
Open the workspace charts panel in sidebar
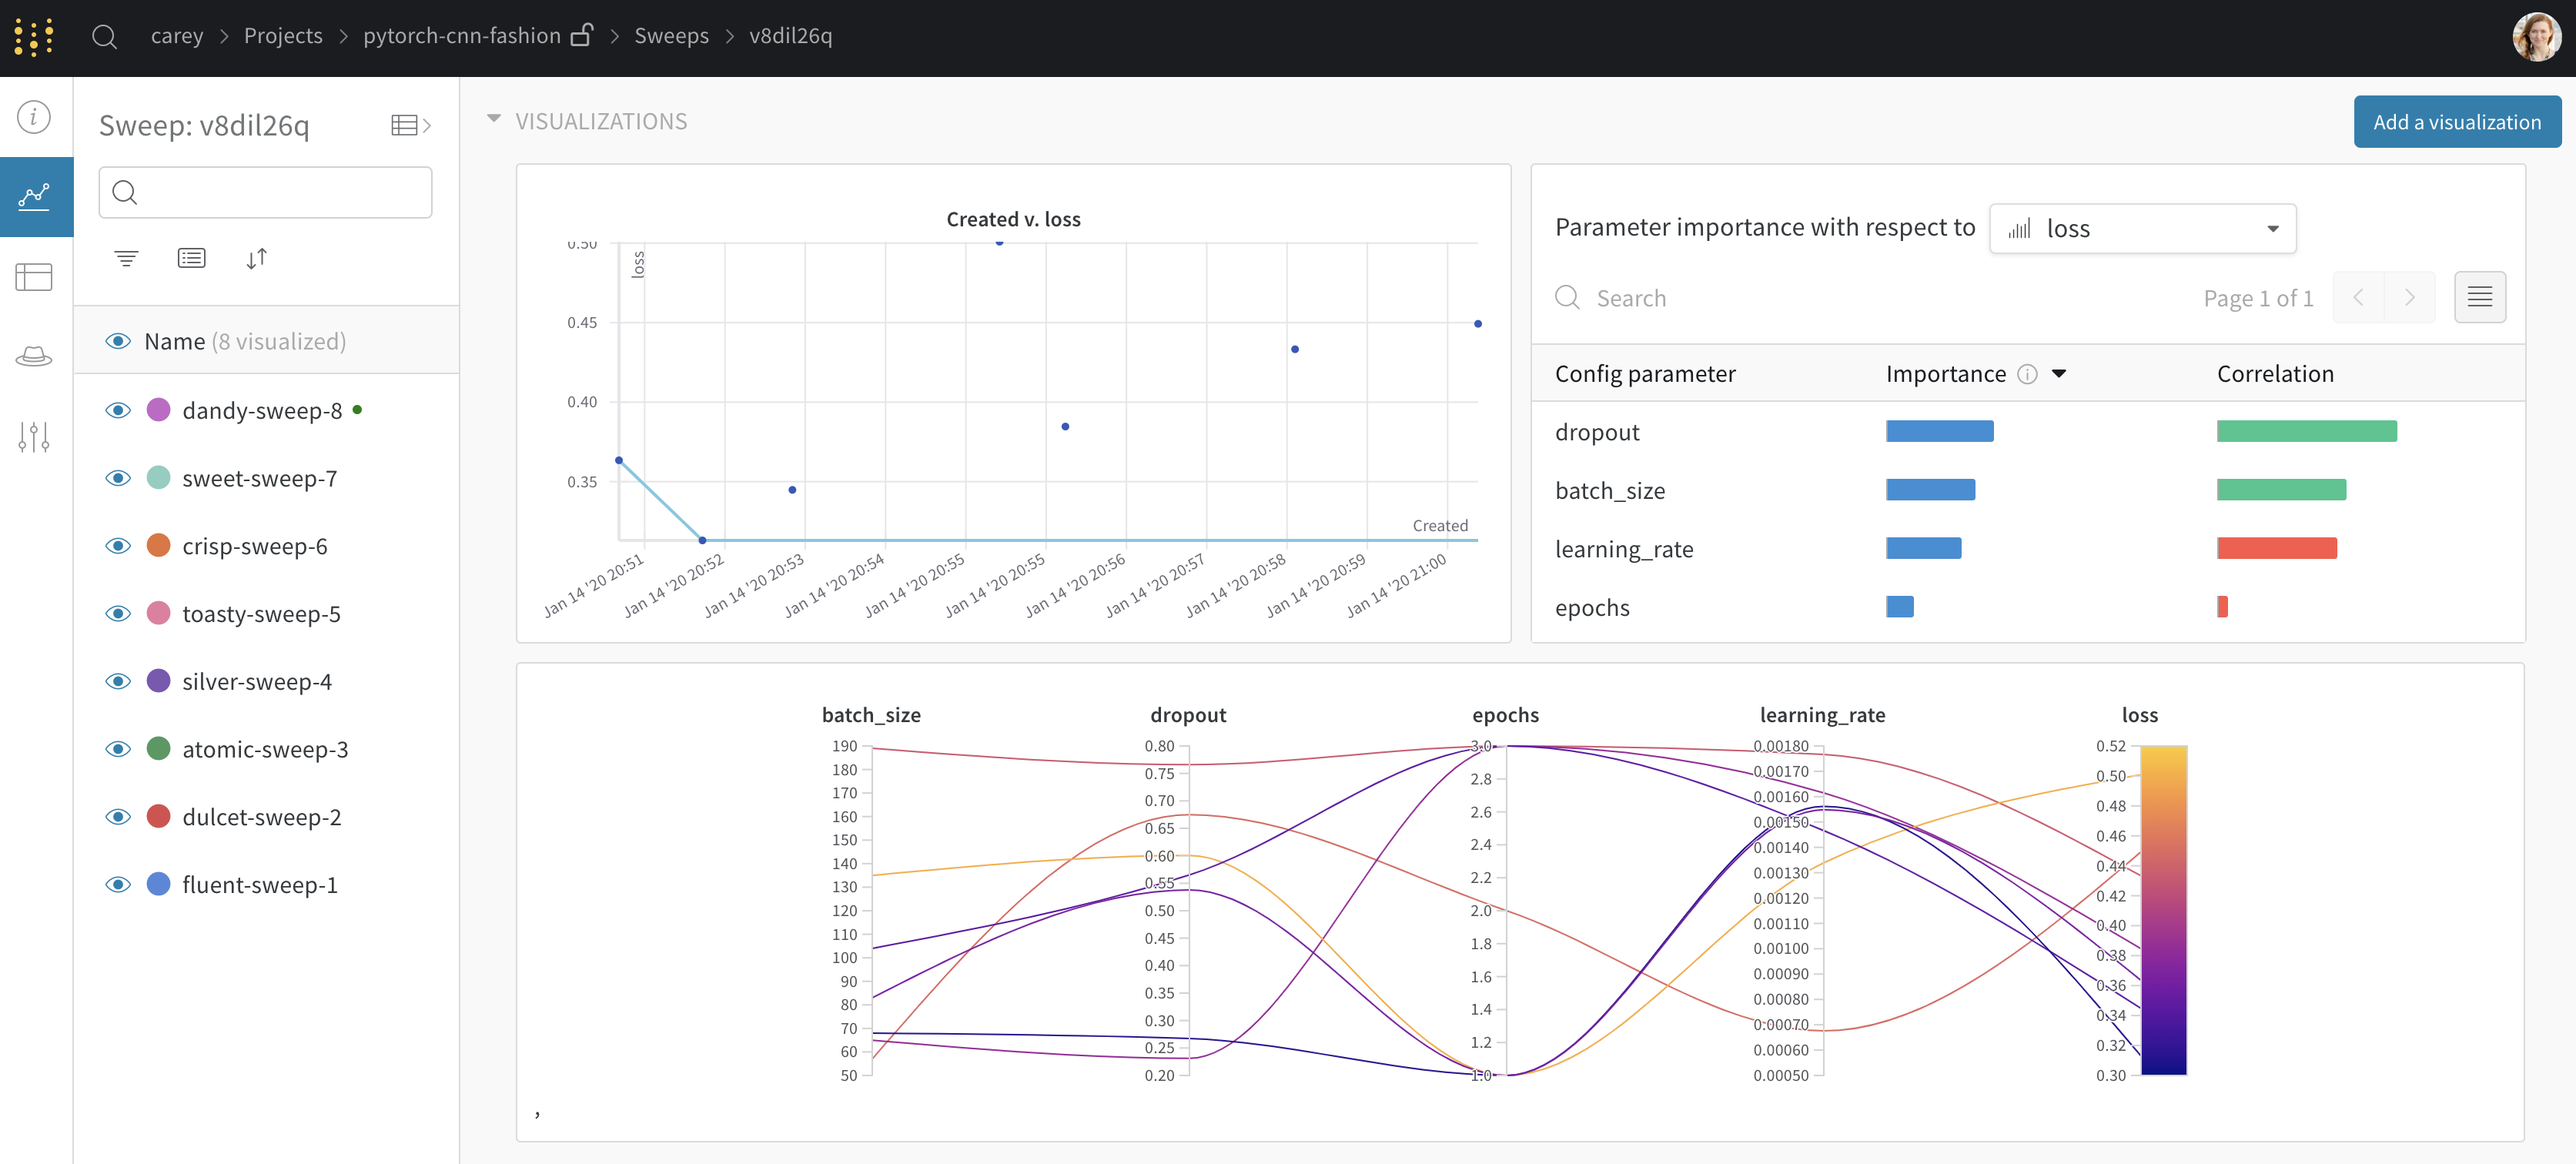pos(34,196)
